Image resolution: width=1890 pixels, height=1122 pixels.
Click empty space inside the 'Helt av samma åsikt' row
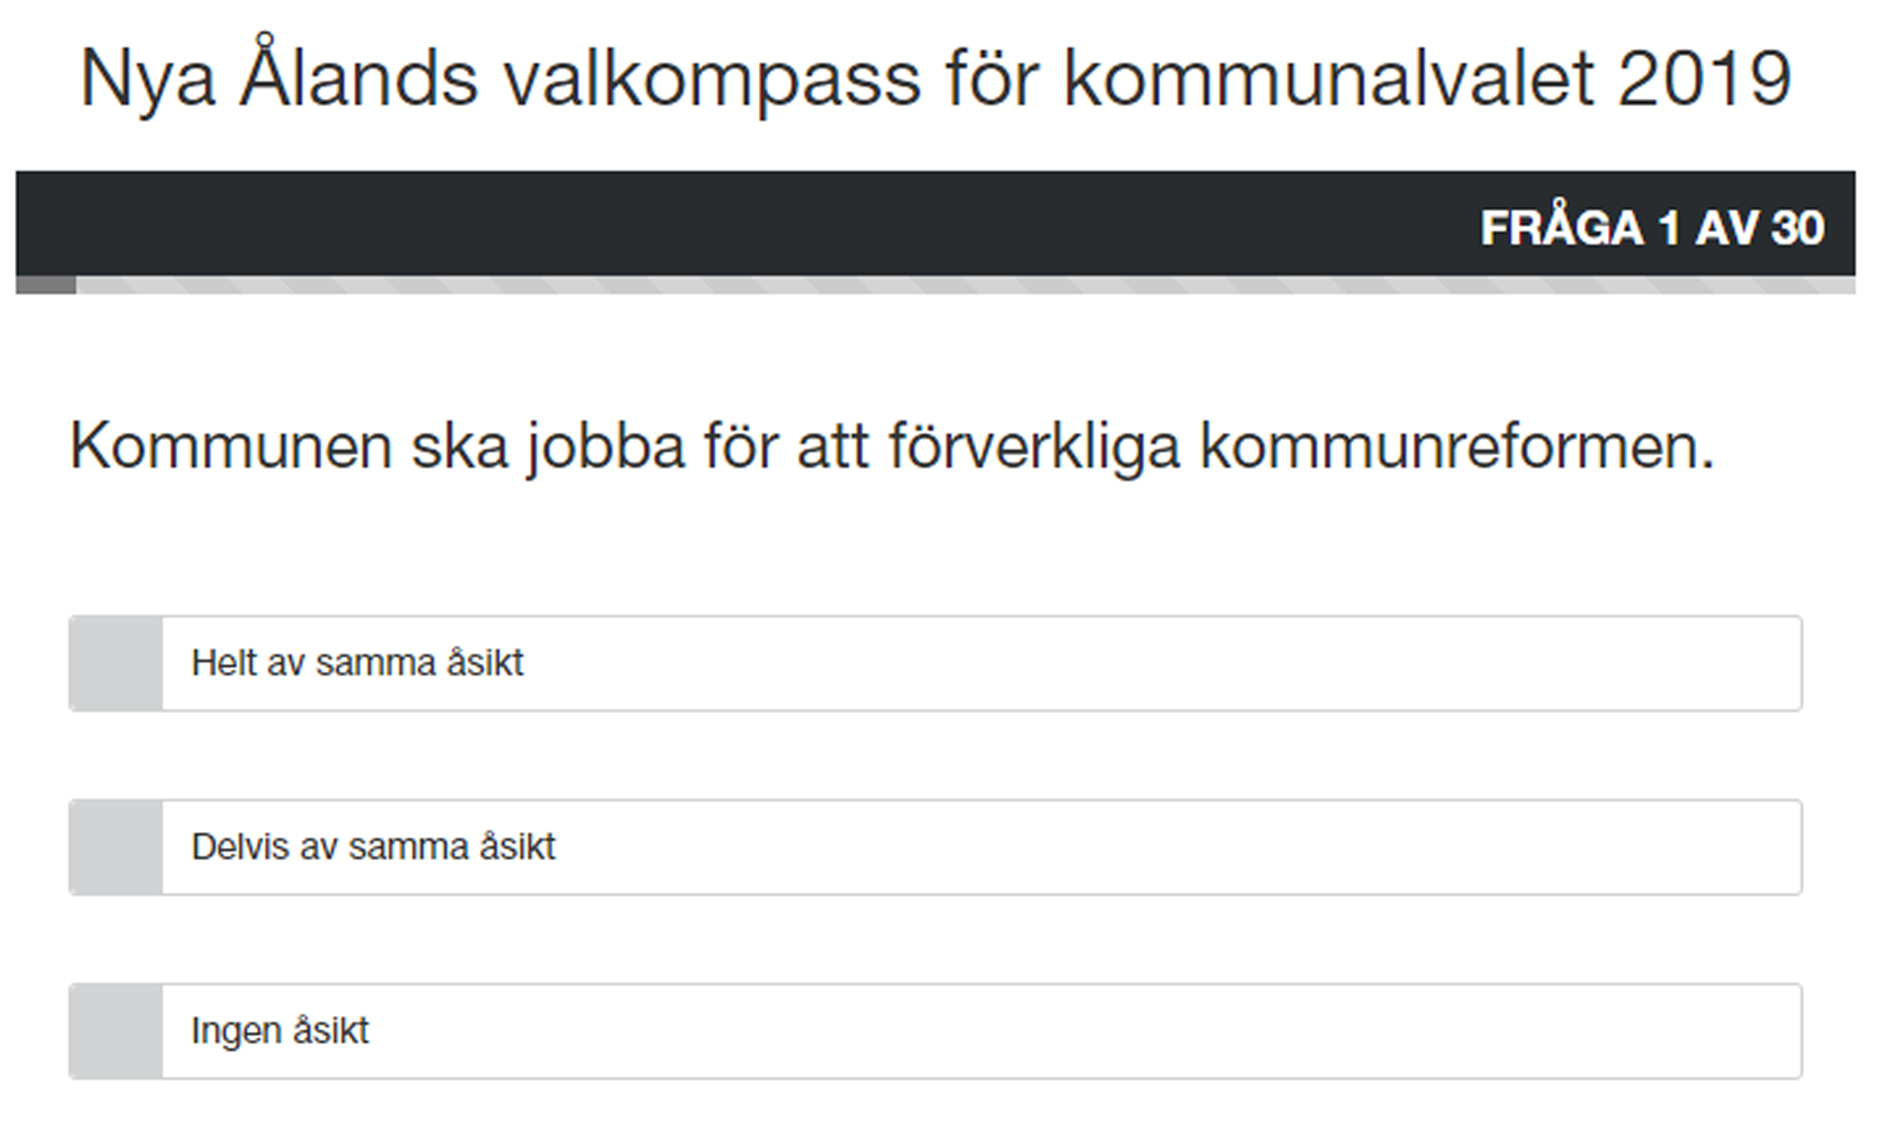(x=1150, y=664)
